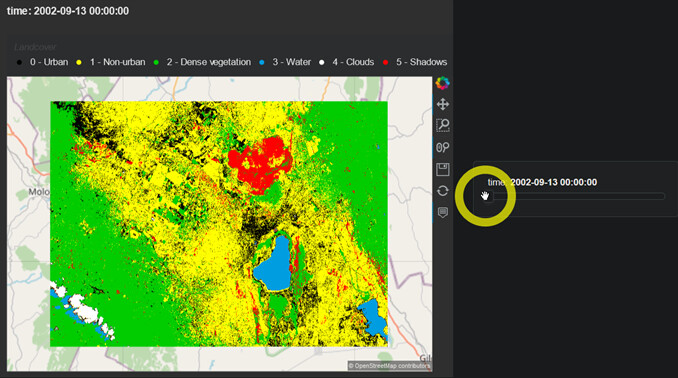Toggle the '4 - Clouds' legend entry
Screen dimensions: 678x378
pos(346,62)
